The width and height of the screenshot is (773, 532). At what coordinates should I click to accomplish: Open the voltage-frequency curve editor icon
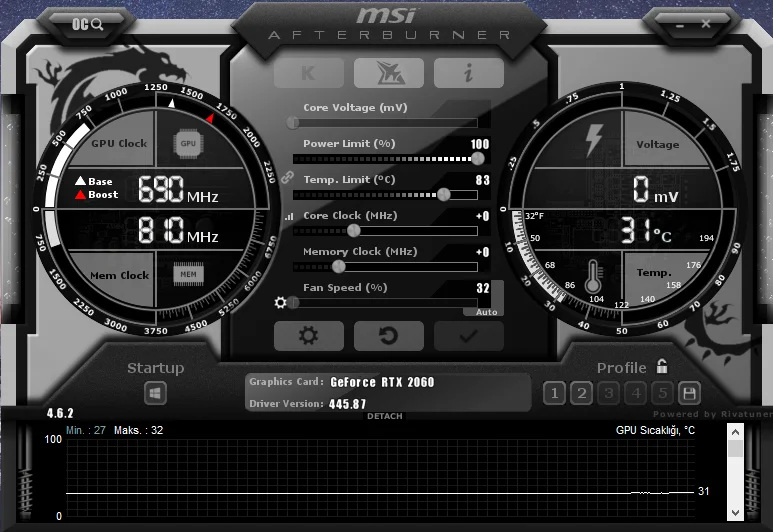[x=289, y=216]
